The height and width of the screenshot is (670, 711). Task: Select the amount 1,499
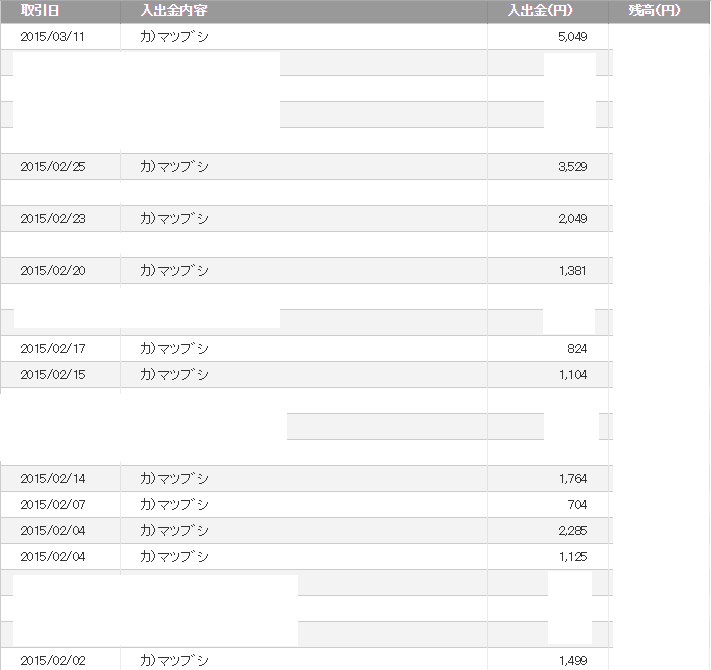[x=573, y=660]
